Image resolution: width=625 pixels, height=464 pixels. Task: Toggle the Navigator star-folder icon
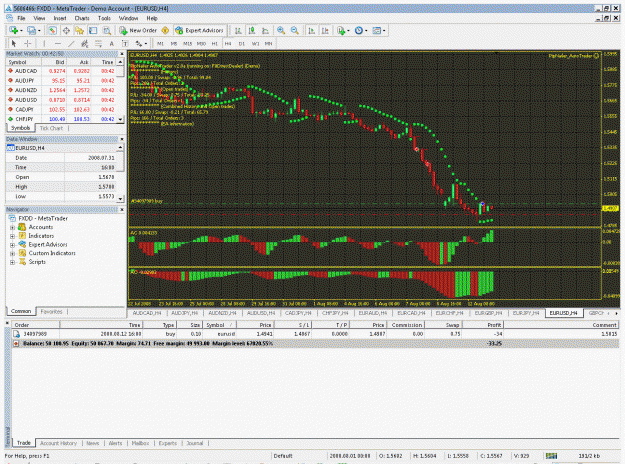click(79, 30)
